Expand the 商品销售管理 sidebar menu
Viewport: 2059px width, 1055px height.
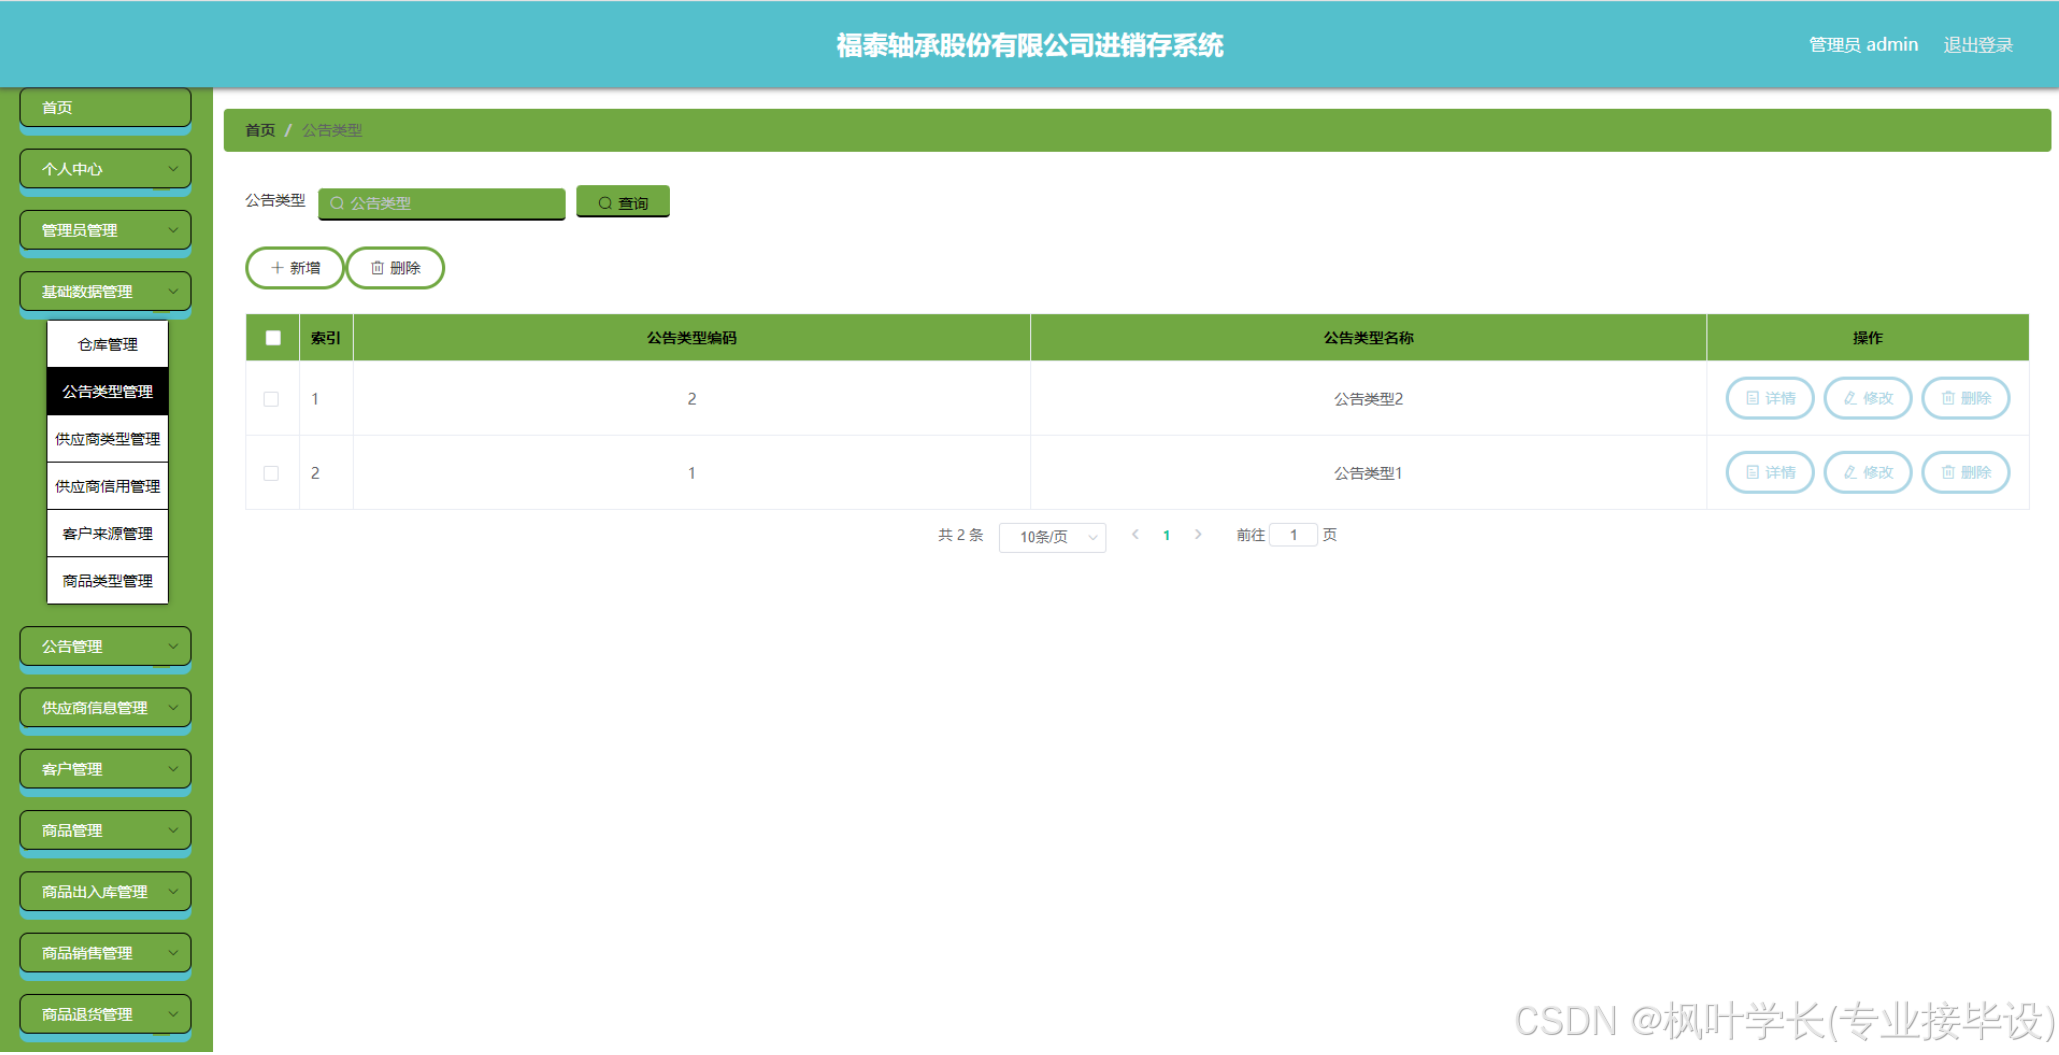(105, 953)
